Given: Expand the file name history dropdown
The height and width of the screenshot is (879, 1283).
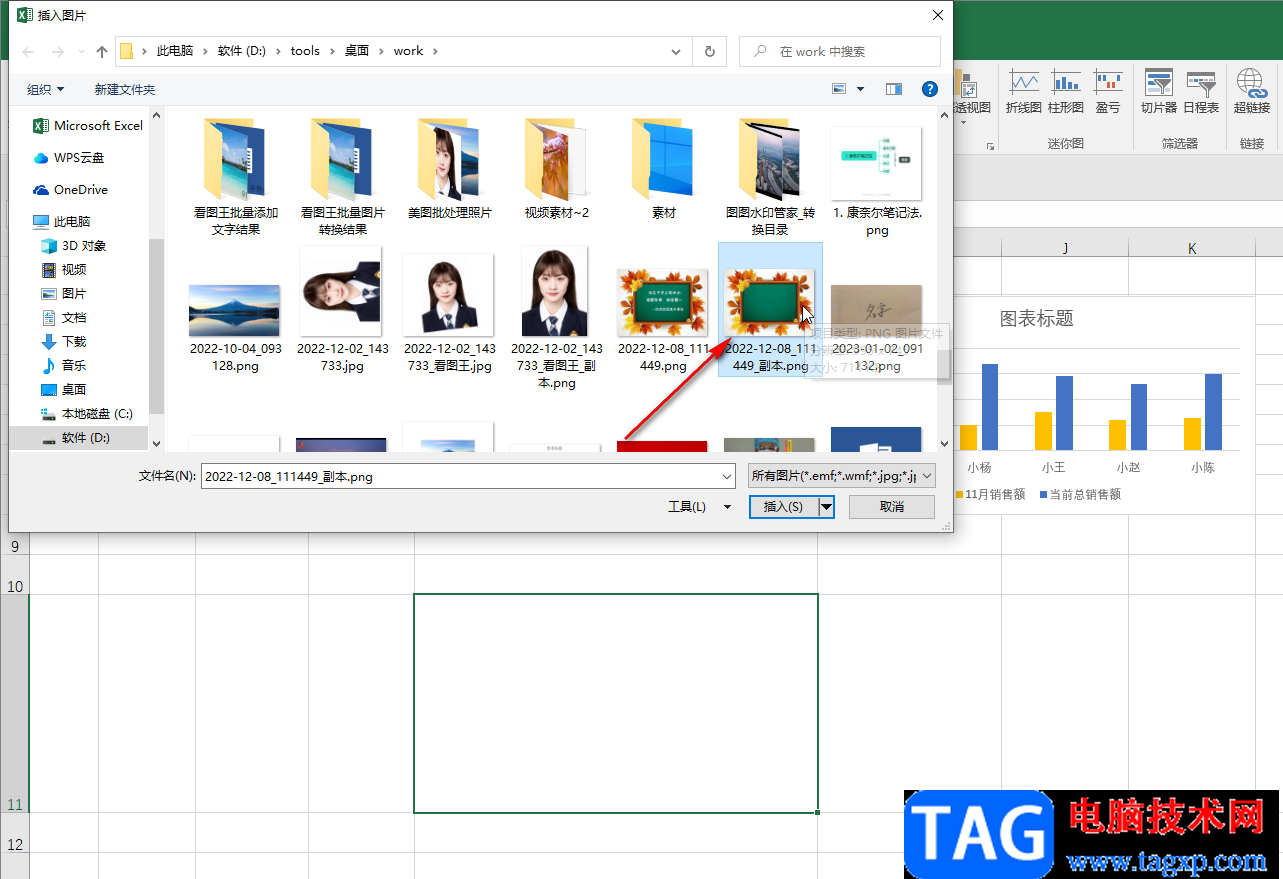Looking at the screenshot, I should (x=726, y=477).
